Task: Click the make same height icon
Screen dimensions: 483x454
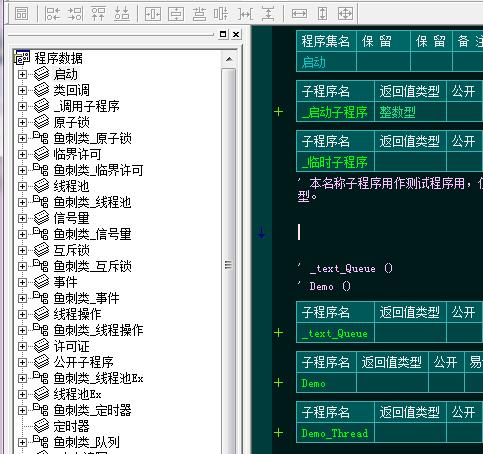Action: [322, 14]
